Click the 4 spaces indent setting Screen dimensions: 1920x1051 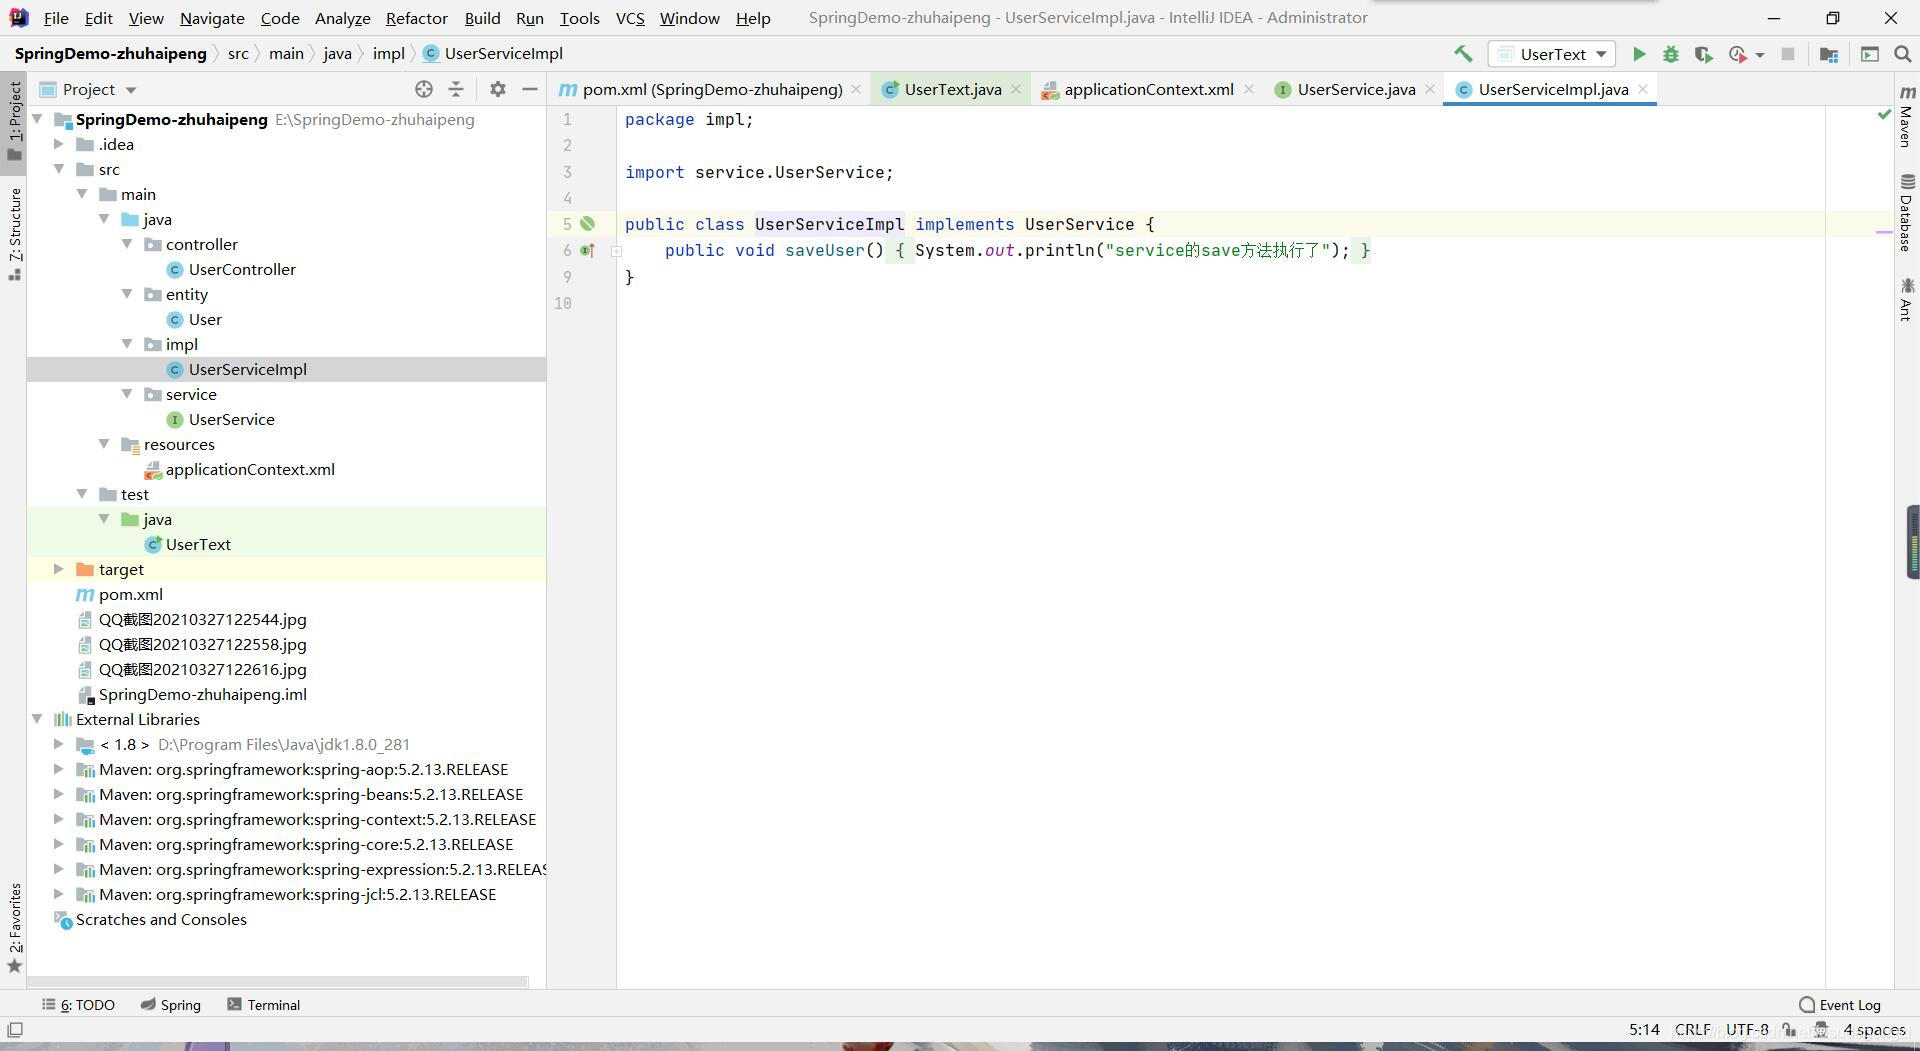tap(1874, 1029)
